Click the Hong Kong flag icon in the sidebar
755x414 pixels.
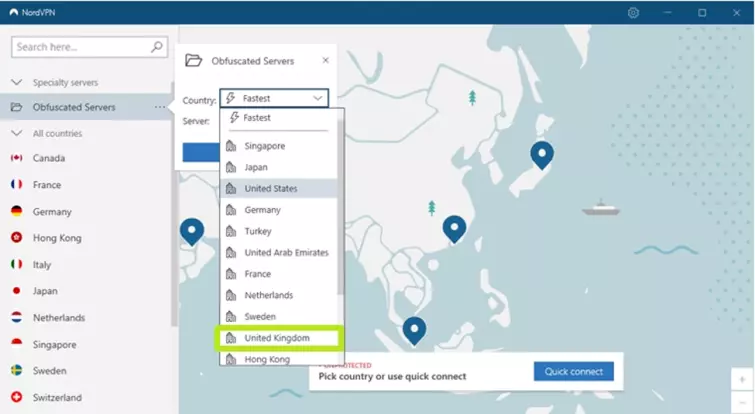coord(16,237)
